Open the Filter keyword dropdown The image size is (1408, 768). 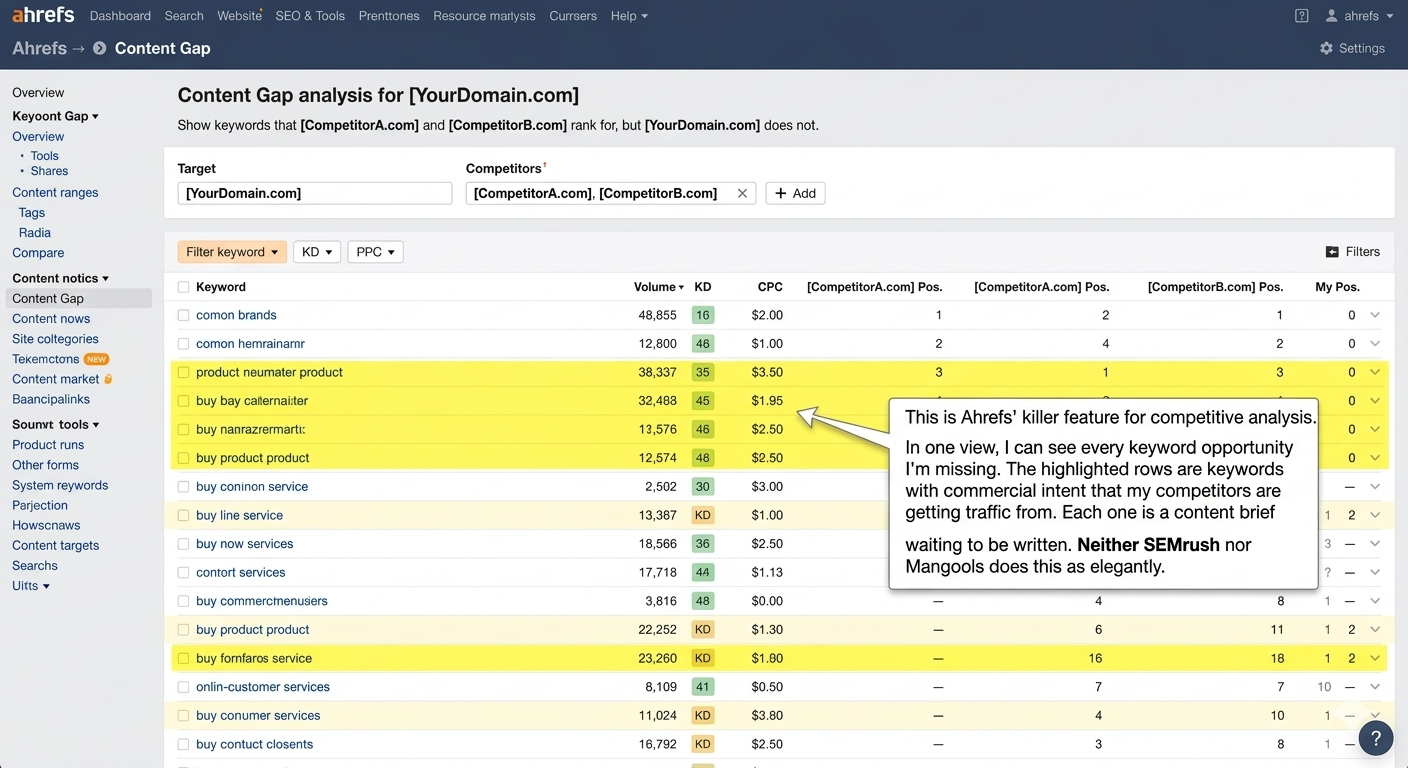[x=232, y=252]
